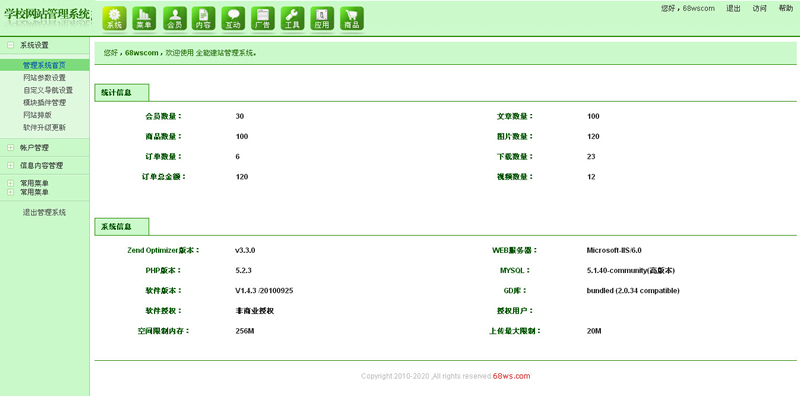
Task: Click the welcome message 欢迎使用 全能建站管理系统
Action: 210,53
